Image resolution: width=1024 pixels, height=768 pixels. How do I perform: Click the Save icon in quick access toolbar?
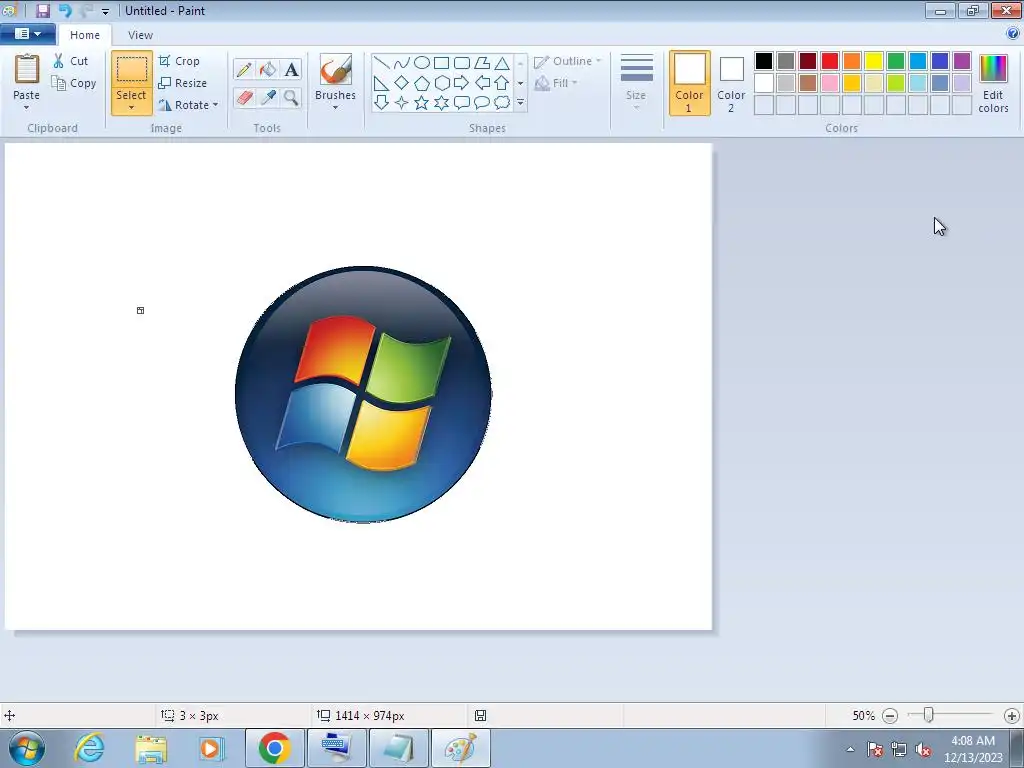[42, 10]
